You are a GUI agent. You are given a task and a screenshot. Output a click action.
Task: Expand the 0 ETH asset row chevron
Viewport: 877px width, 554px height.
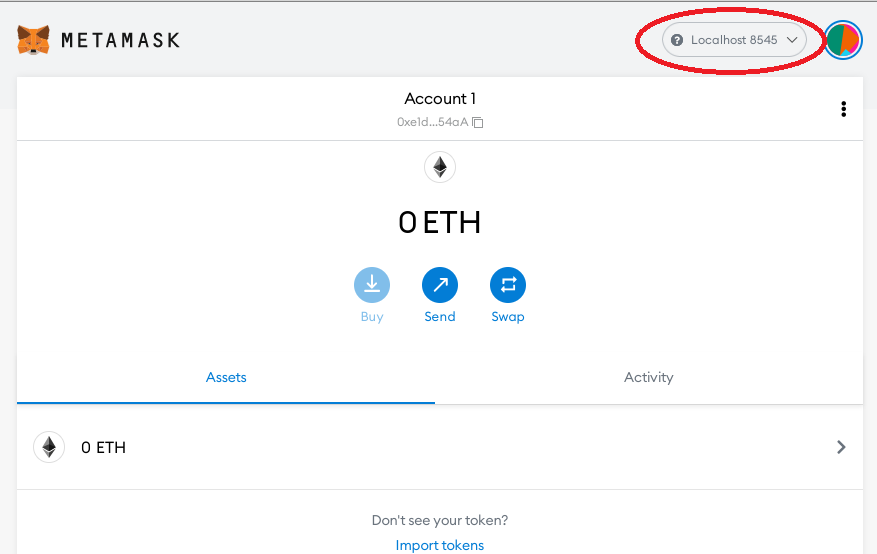pyautogui.click(x=841, y=447)
